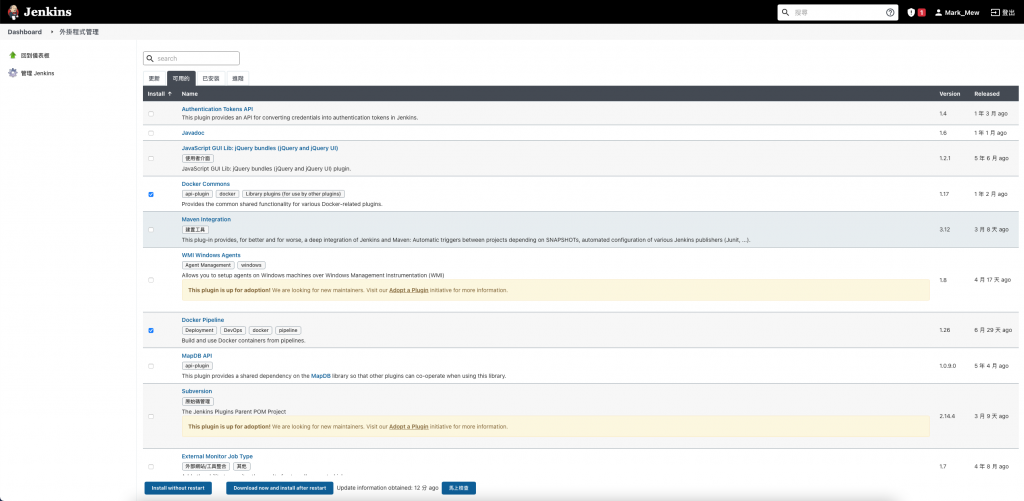
Task: Click the 管理 Jenkins sidebar link
Action: [x=37, y=73]
